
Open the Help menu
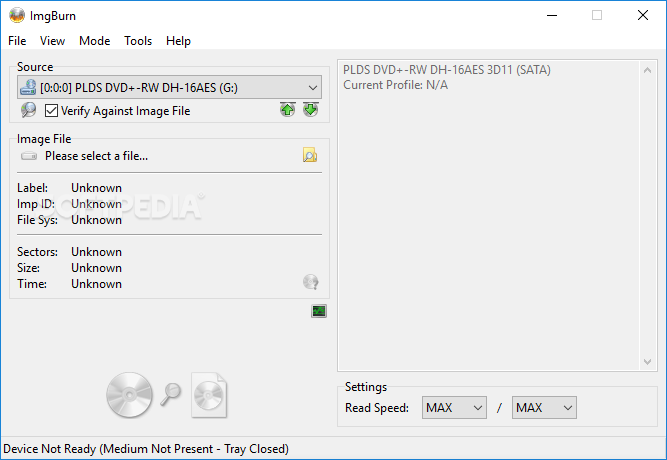tap(178, 41)
